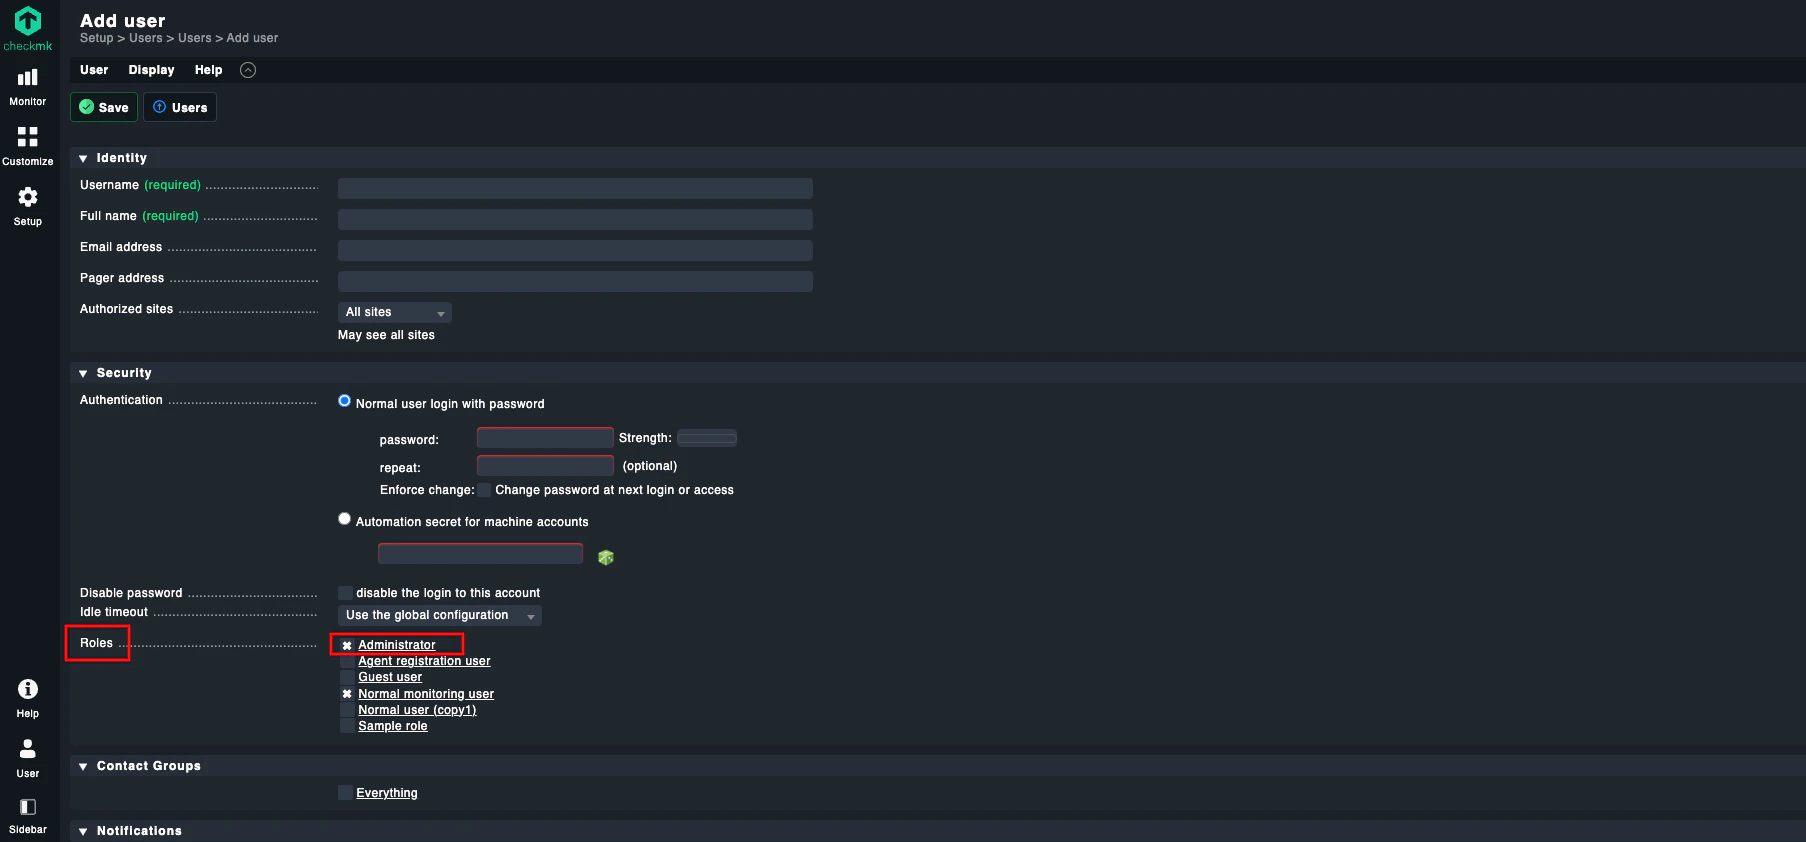Collapse the Security section
The height and width of the screenshot is (842, 1806).
[83, 373]
